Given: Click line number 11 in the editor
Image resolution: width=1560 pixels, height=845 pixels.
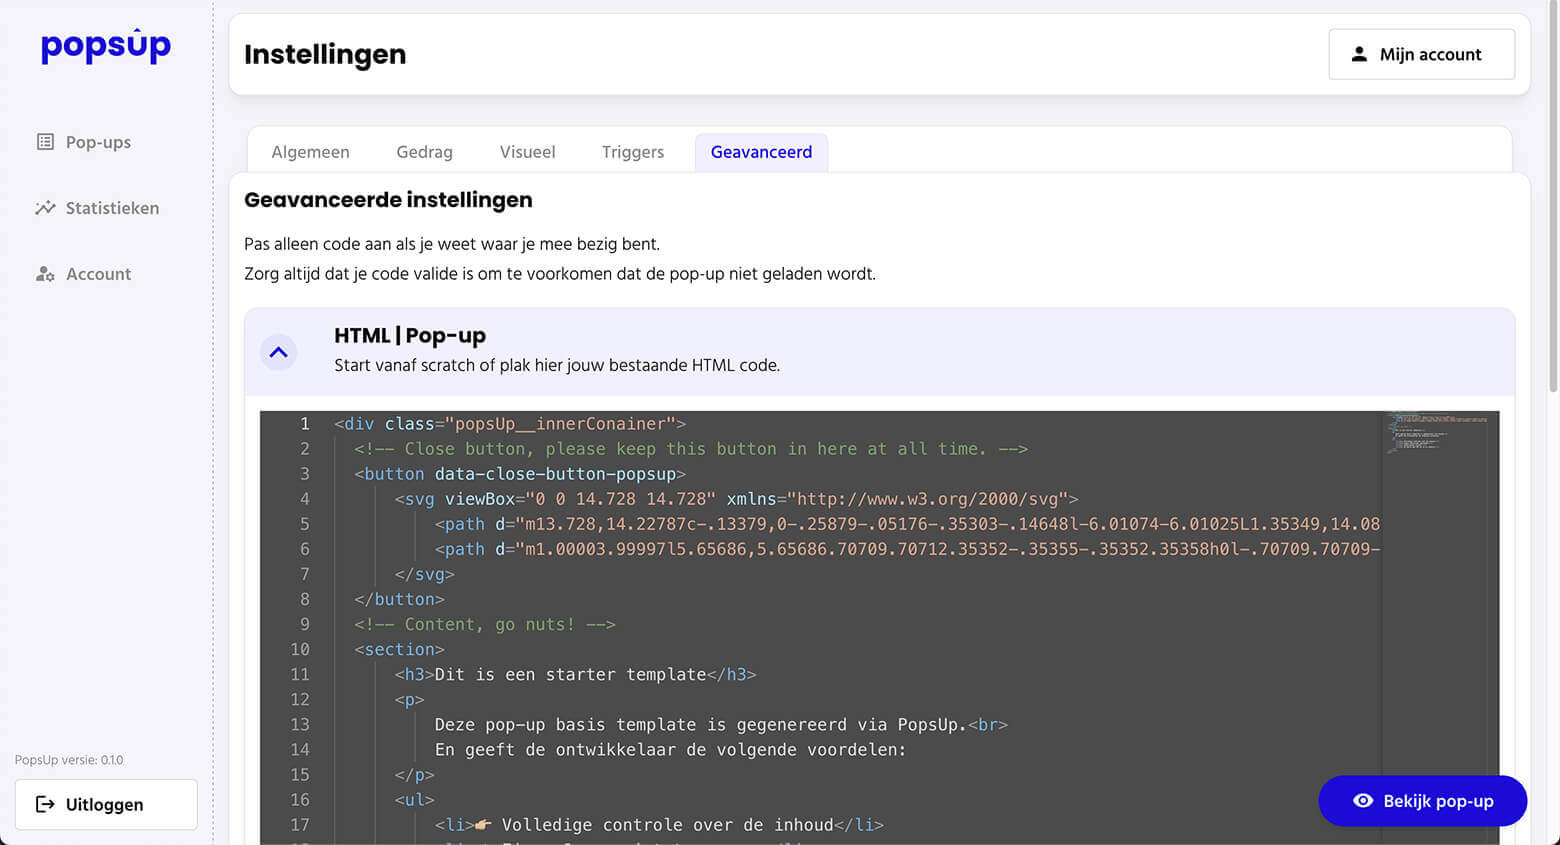Looking at the screenshot, I should (300, 674).
